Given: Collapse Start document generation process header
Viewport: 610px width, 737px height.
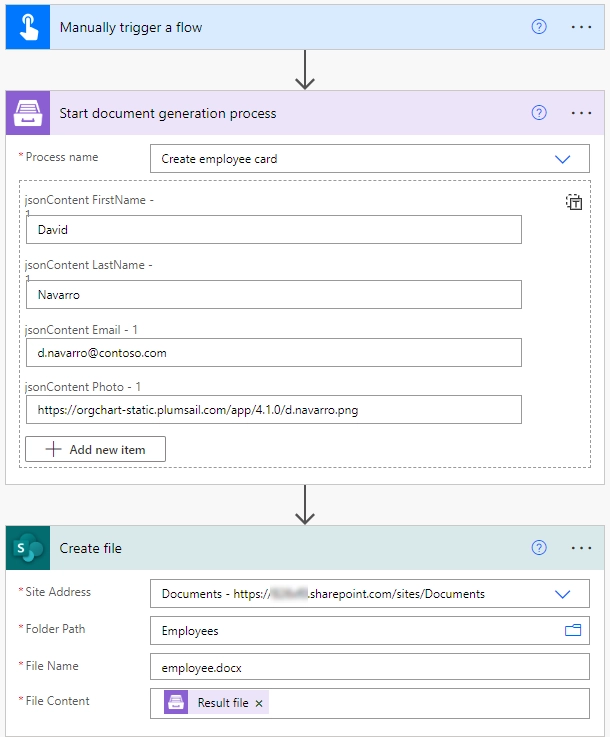Looking at the screenshot, I should (305, 113).
